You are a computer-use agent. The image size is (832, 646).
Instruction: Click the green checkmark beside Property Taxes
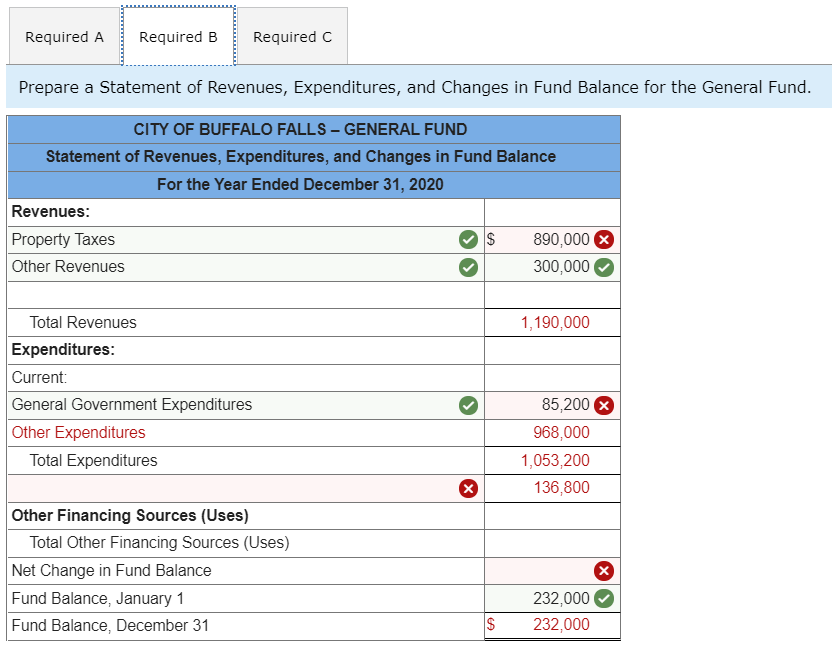click(x=467, y=239)
